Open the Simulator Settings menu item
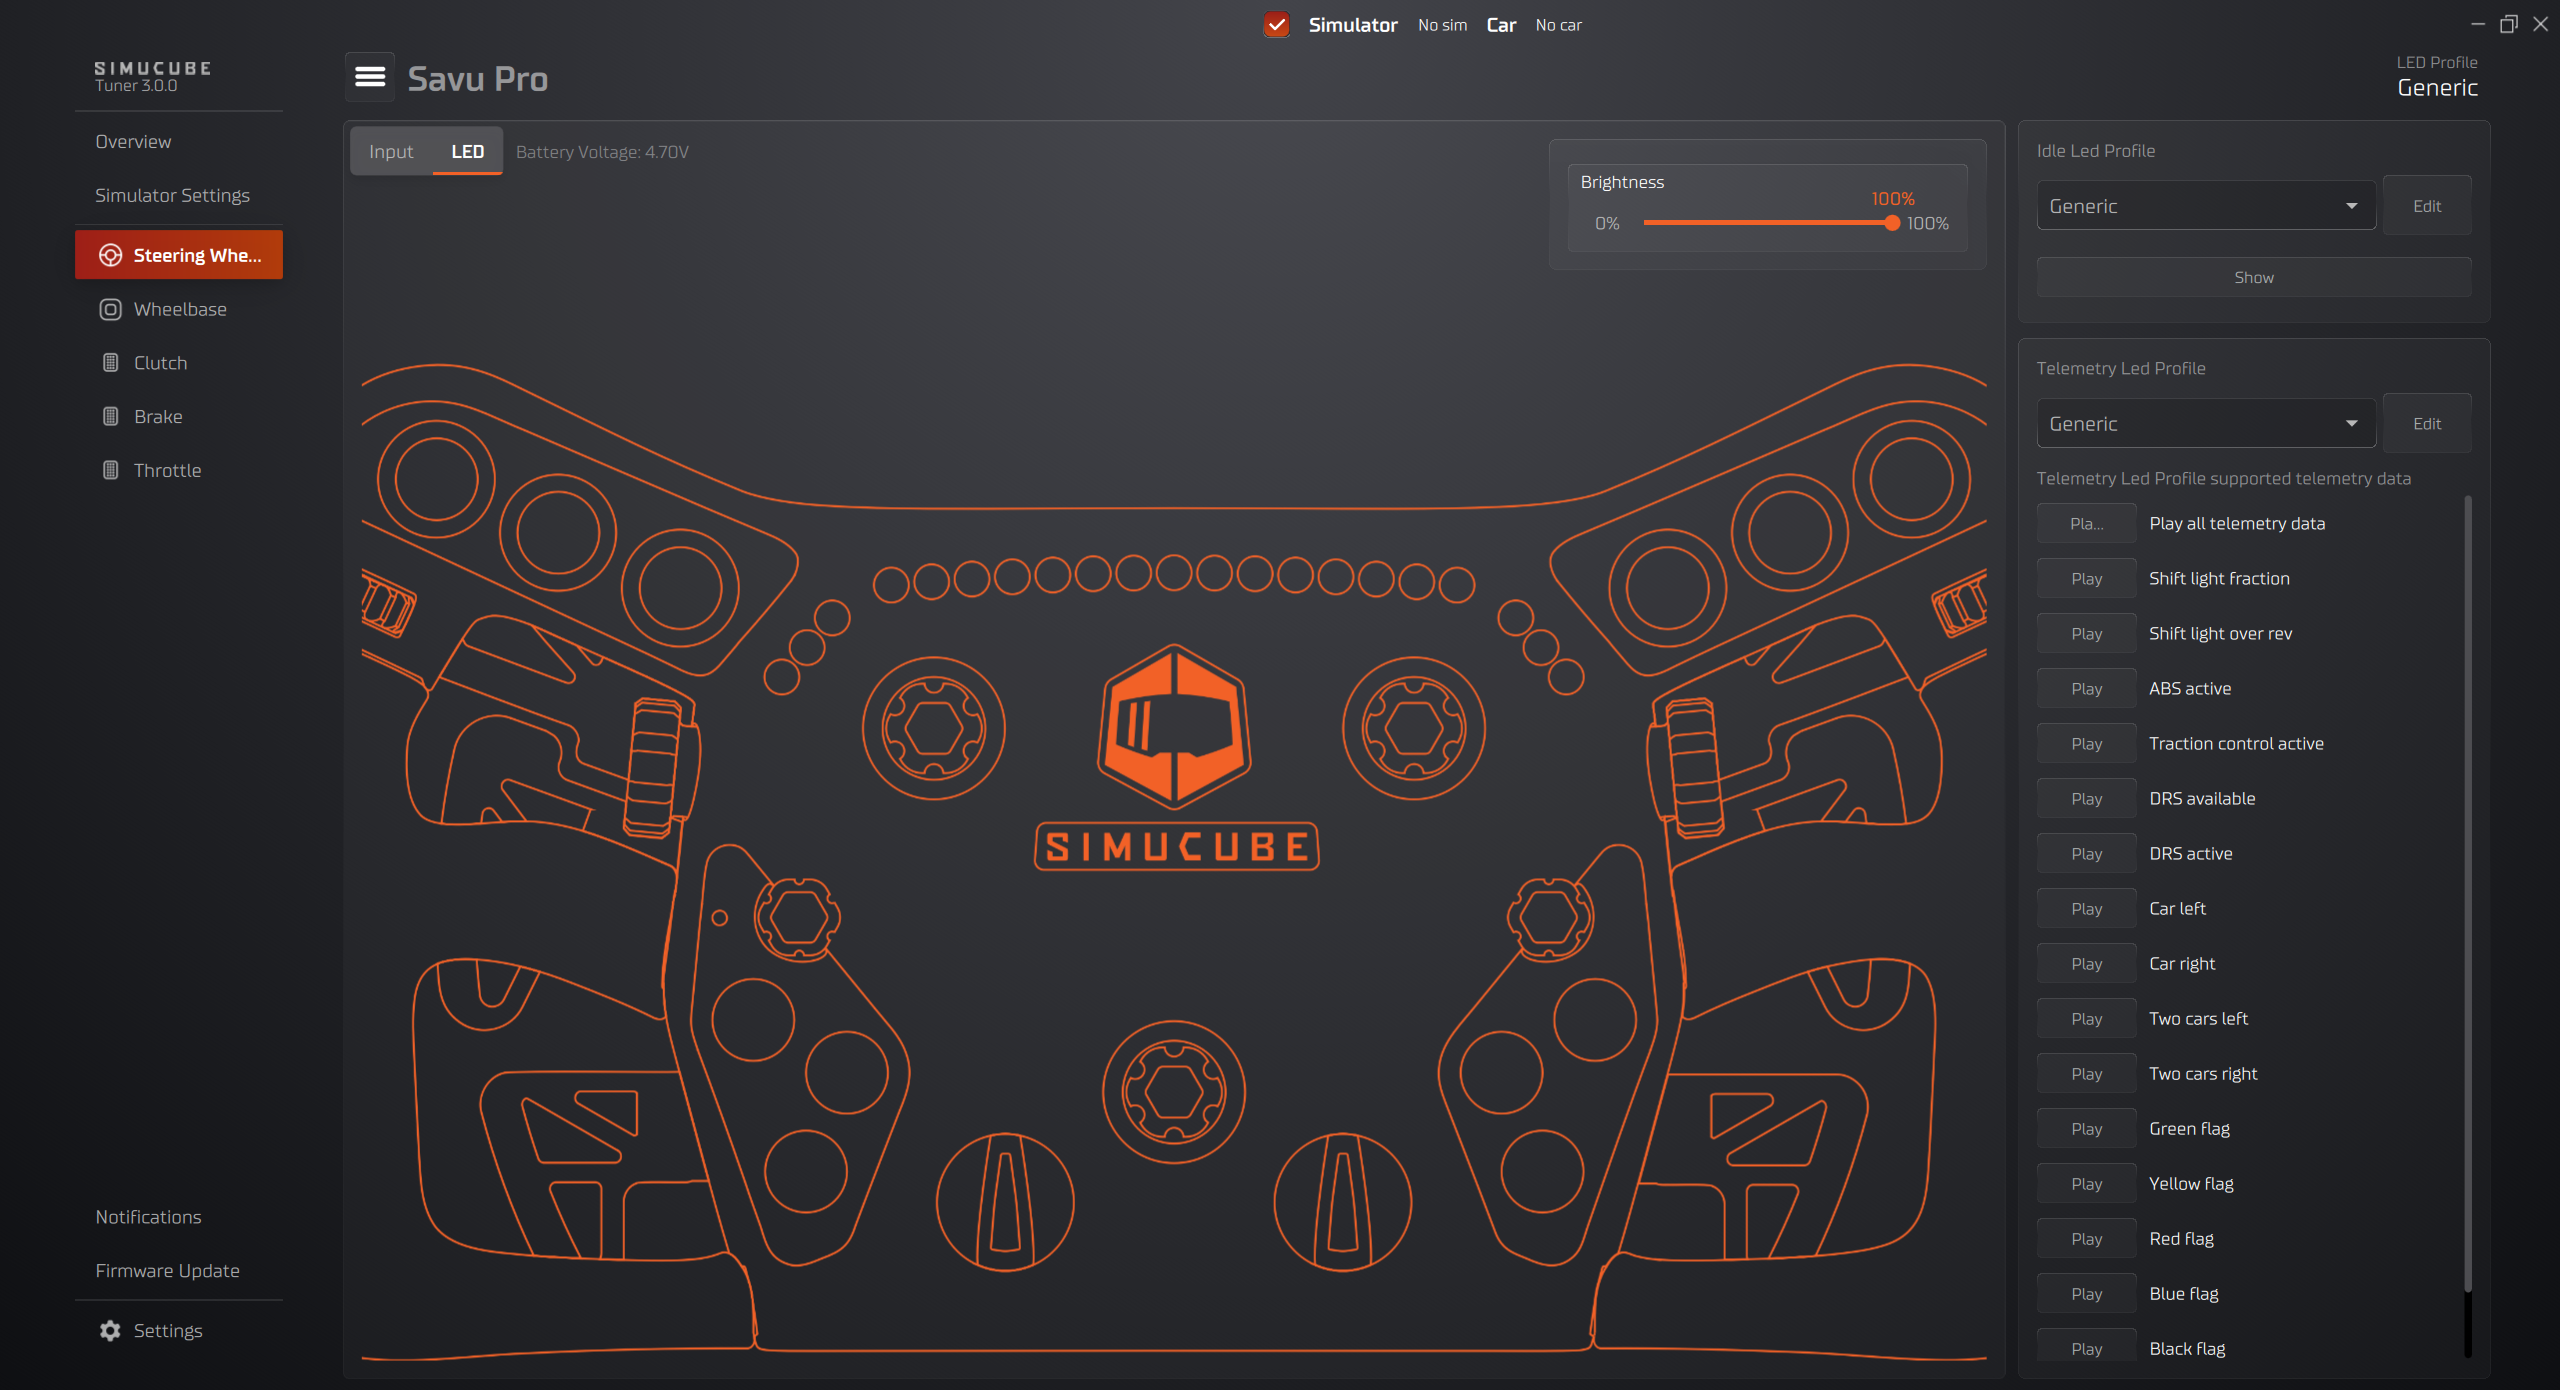Image resolution: width=2560 pixels, height=1390 pixels. pyautogui.click(x=172, y=195)
